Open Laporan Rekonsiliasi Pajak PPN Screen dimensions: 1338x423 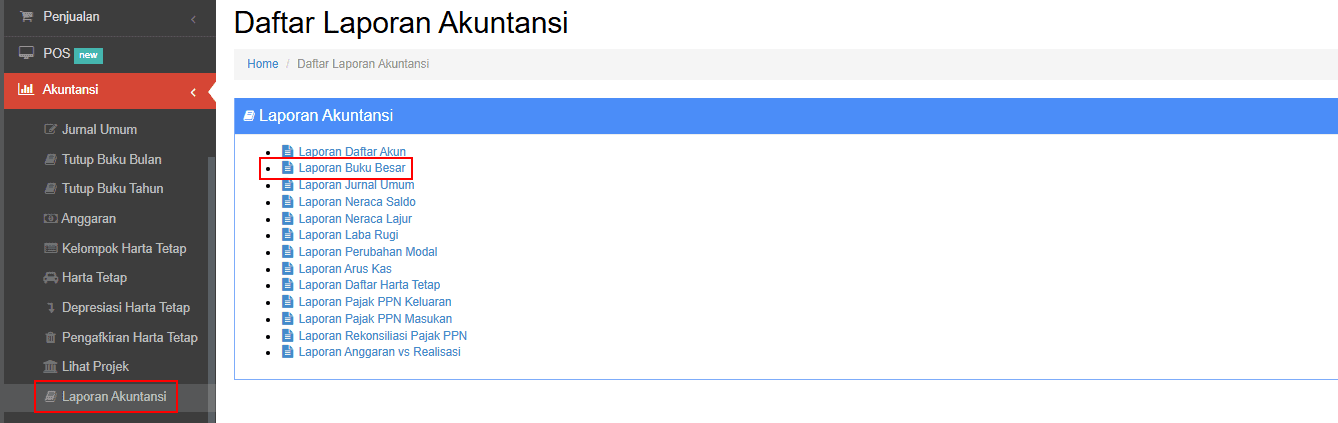(x=382, y=336)
